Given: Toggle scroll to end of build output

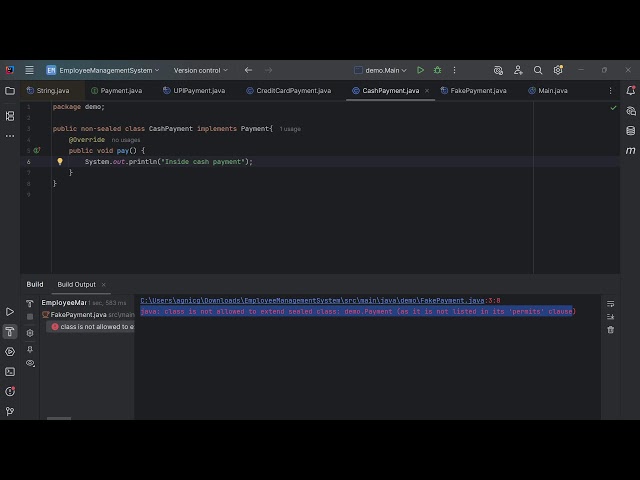Looking at the screenshot, I should click(x=611, y=317).
